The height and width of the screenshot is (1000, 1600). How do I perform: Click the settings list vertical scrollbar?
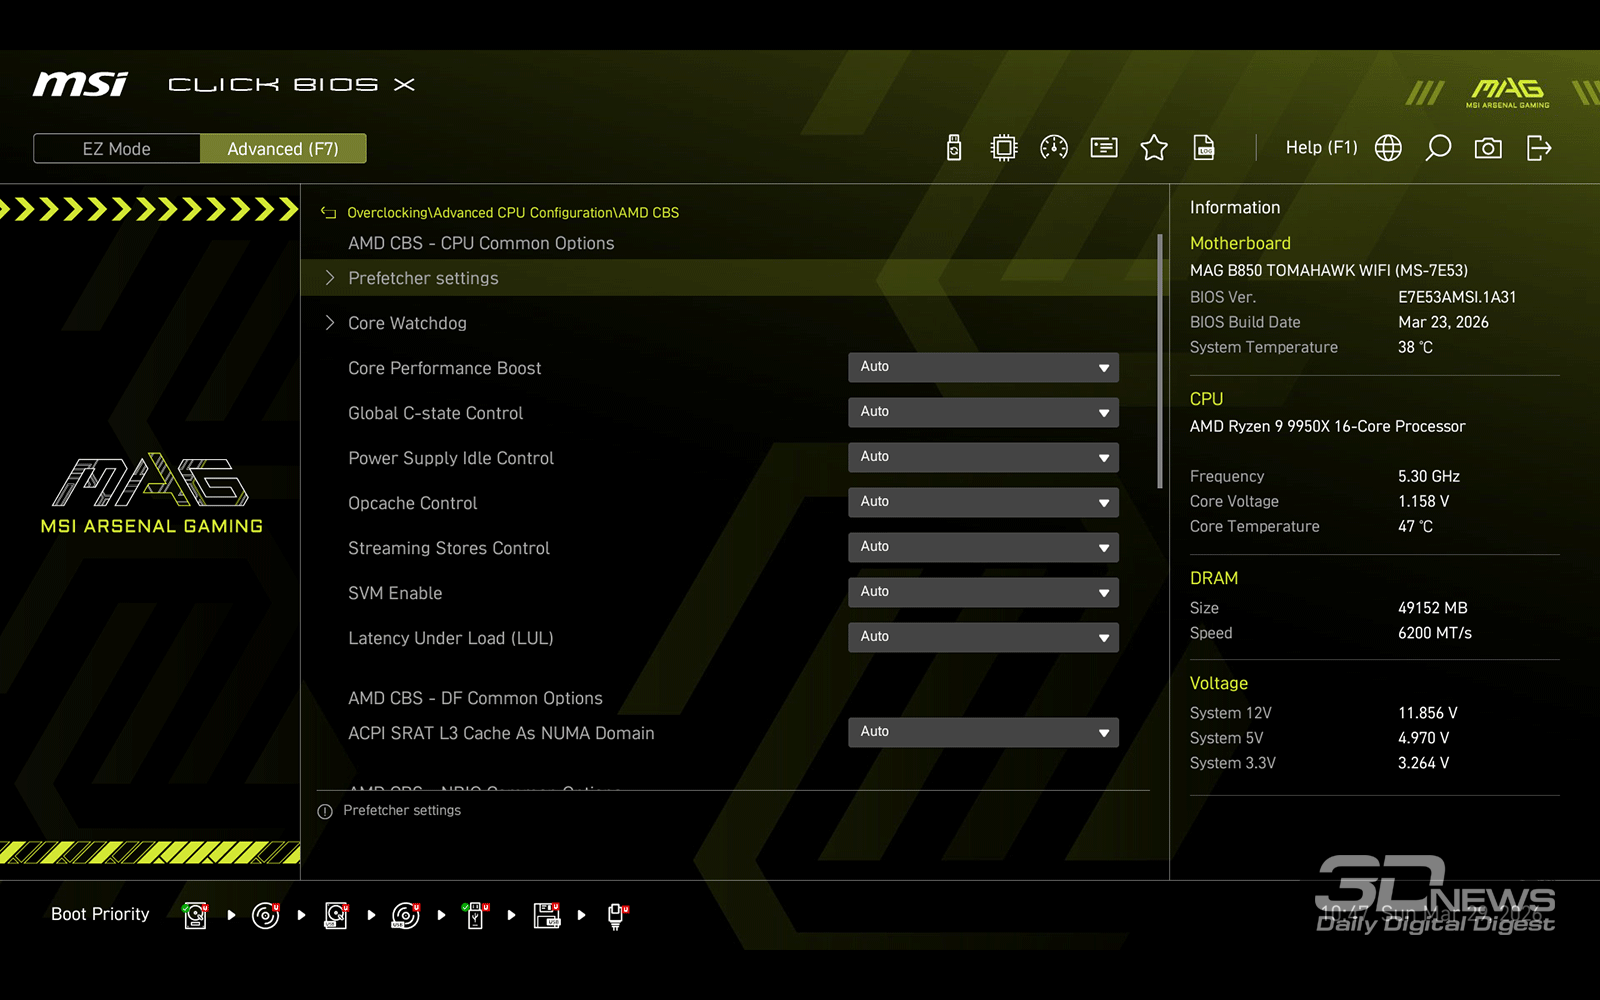tap(1160, 360)
